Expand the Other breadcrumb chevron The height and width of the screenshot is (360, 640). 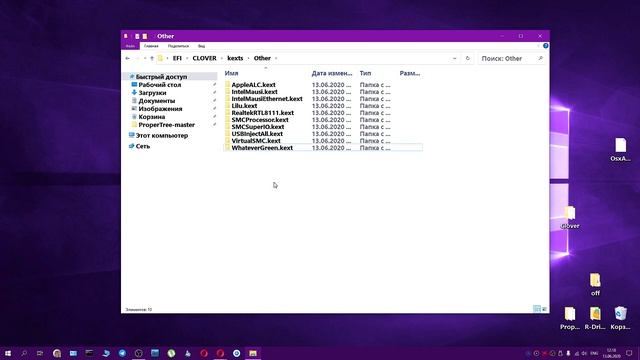276,58
